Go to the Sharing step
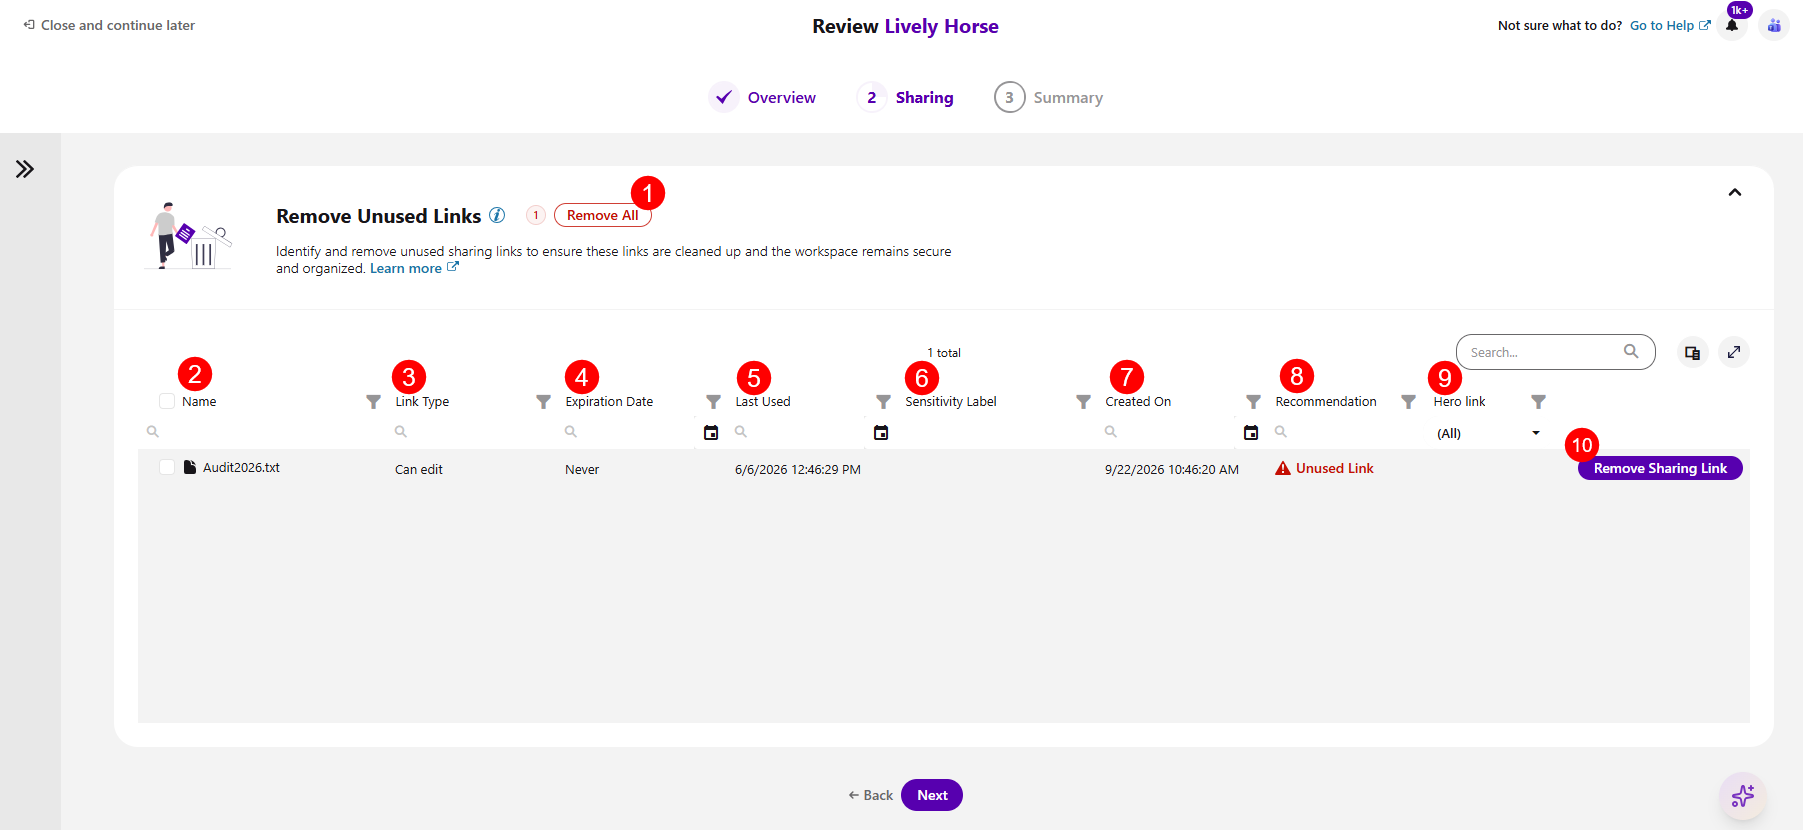The image size is (1803, 830). pos(906,97)
